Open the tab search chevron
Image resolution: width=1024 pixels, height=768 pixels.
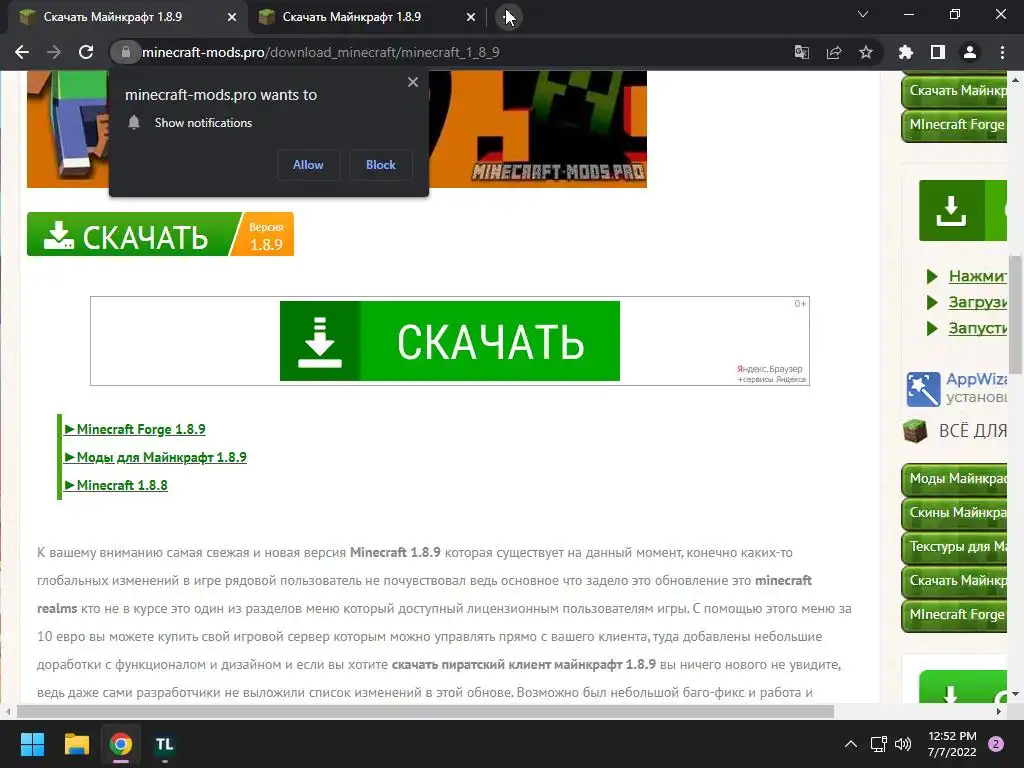pos(863,14)
